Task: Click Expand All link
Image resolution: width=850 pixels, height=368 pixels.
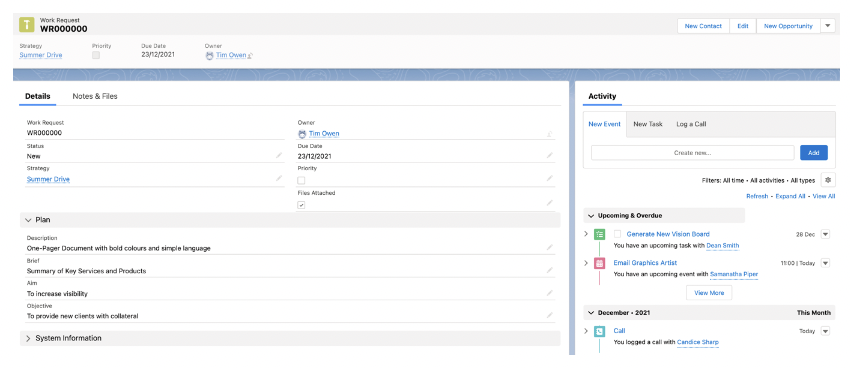Action: point(790,196)
